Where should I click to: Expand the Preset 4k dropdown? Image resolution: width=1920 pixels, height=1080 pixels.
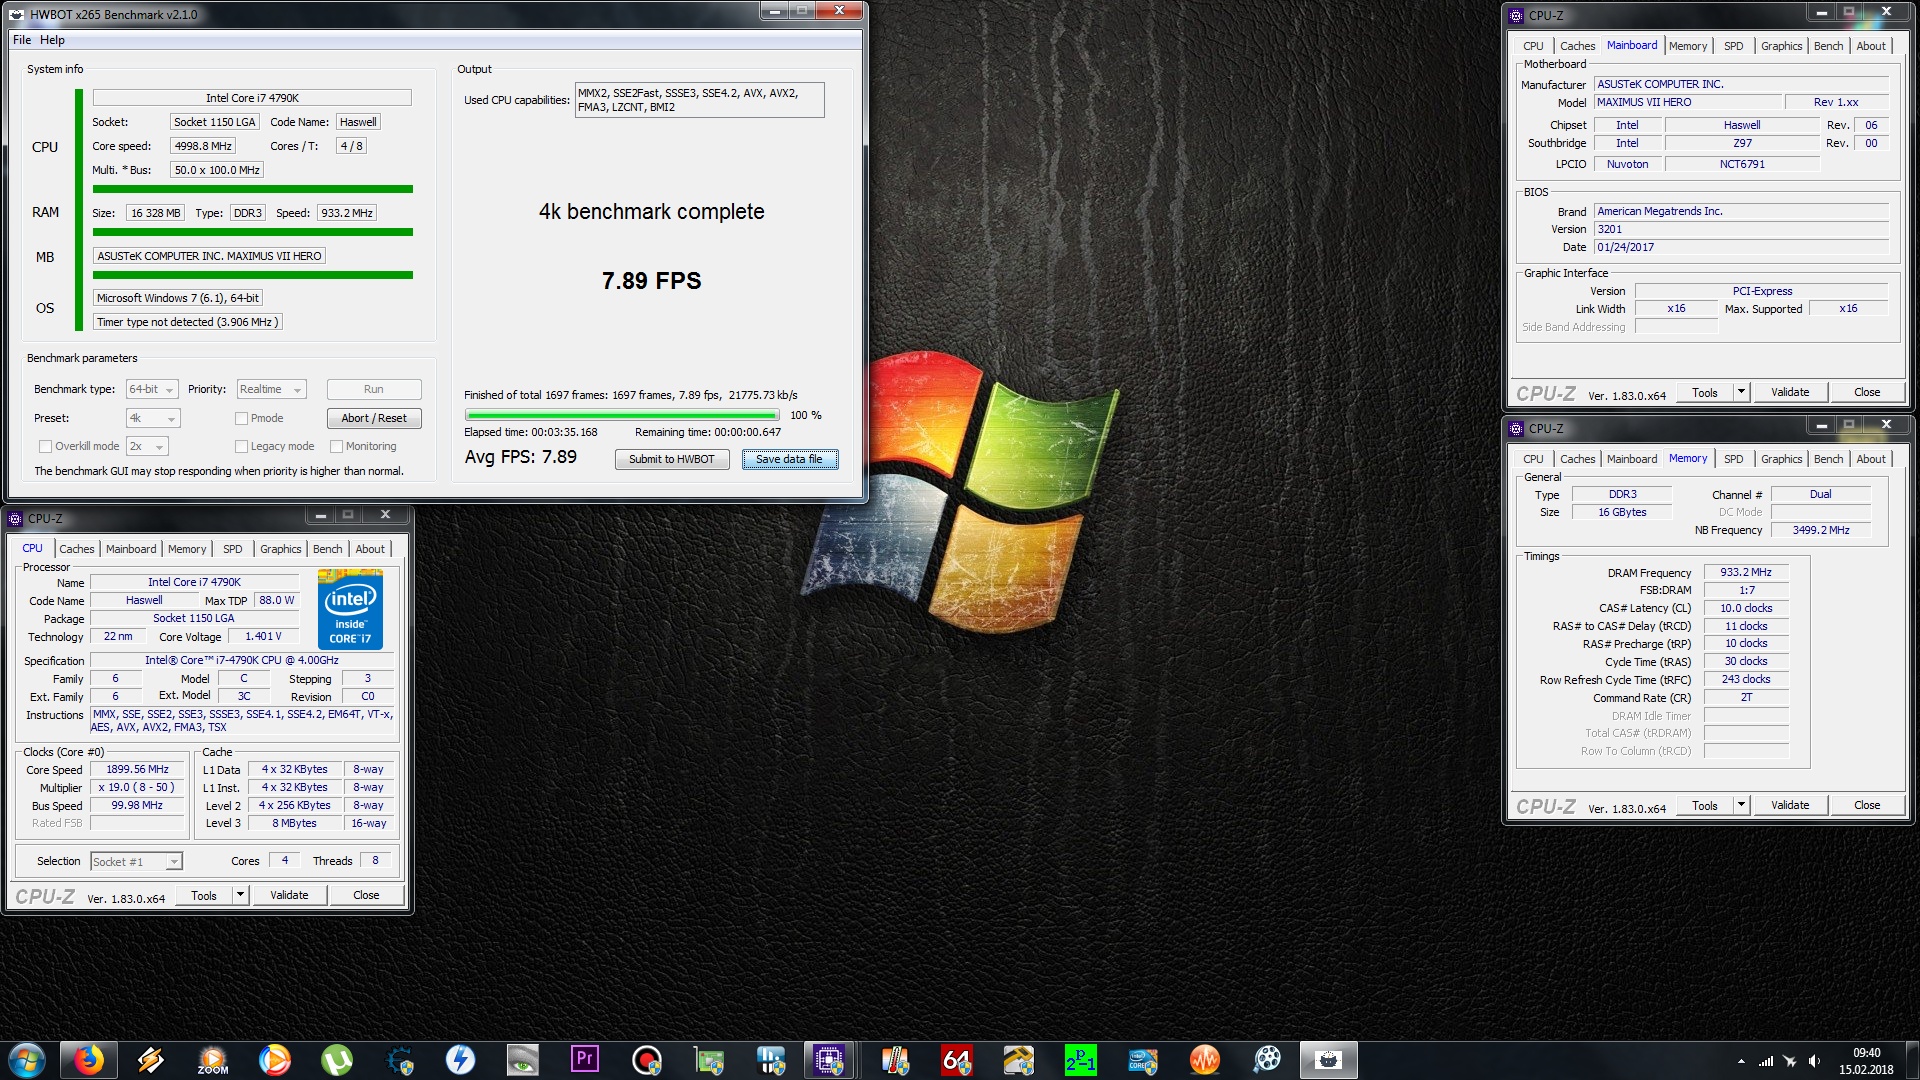(153, 418)
